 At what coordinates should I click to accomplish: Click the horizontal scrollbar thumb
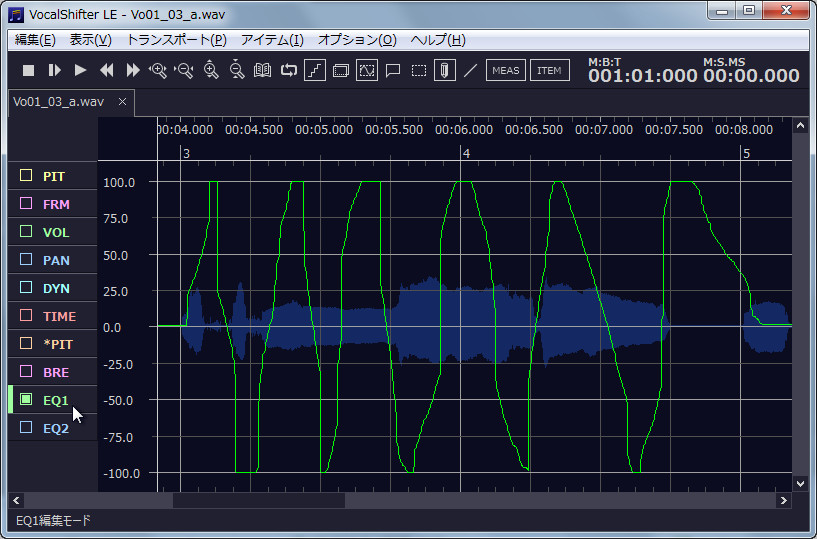258,500
